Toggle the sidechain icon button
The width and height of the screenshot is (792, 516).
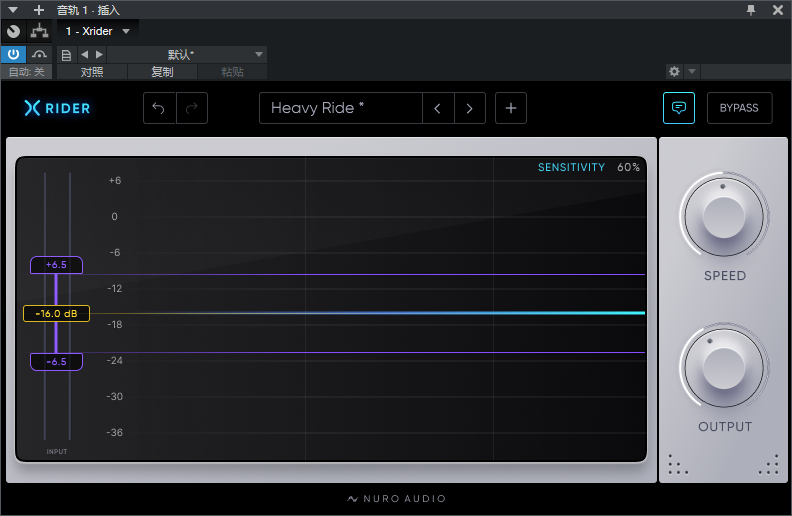click(x=39, y=54)
